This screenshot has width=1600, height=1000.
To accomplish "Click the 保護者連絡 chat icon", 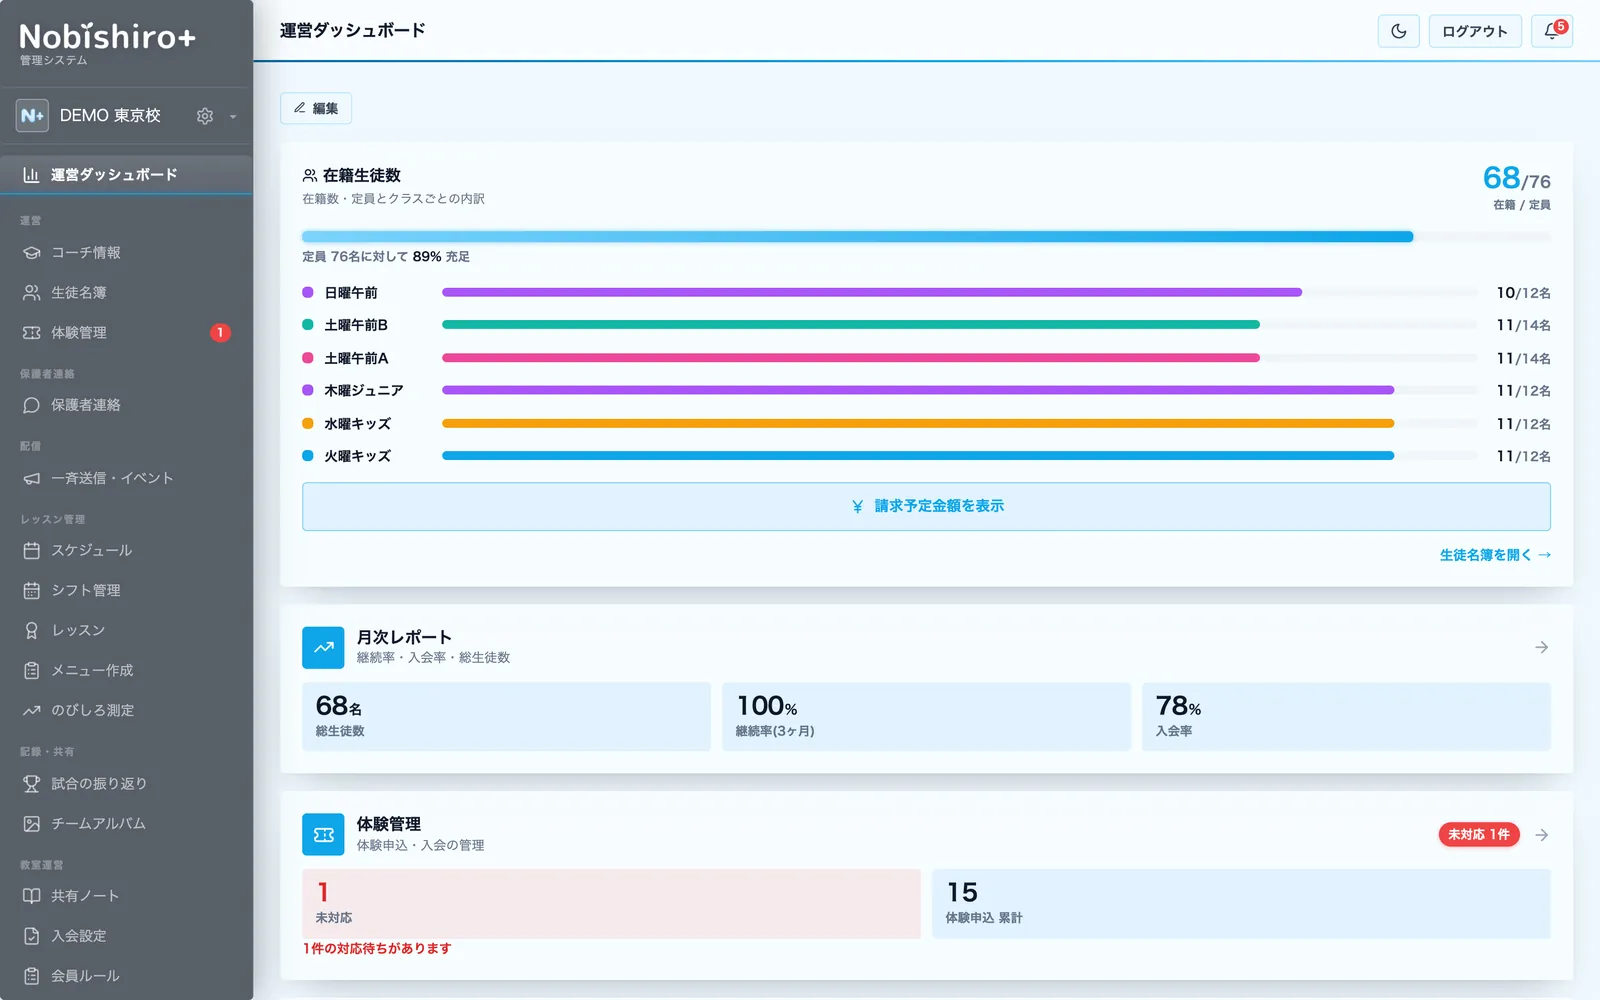I will click(x=32, y=405).
